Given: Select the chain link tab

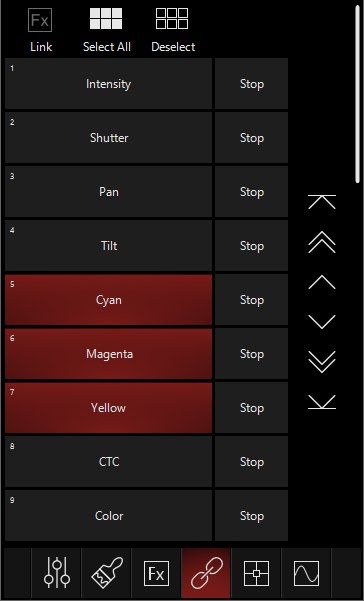Looking at the screenshot, I should [206, 573].
